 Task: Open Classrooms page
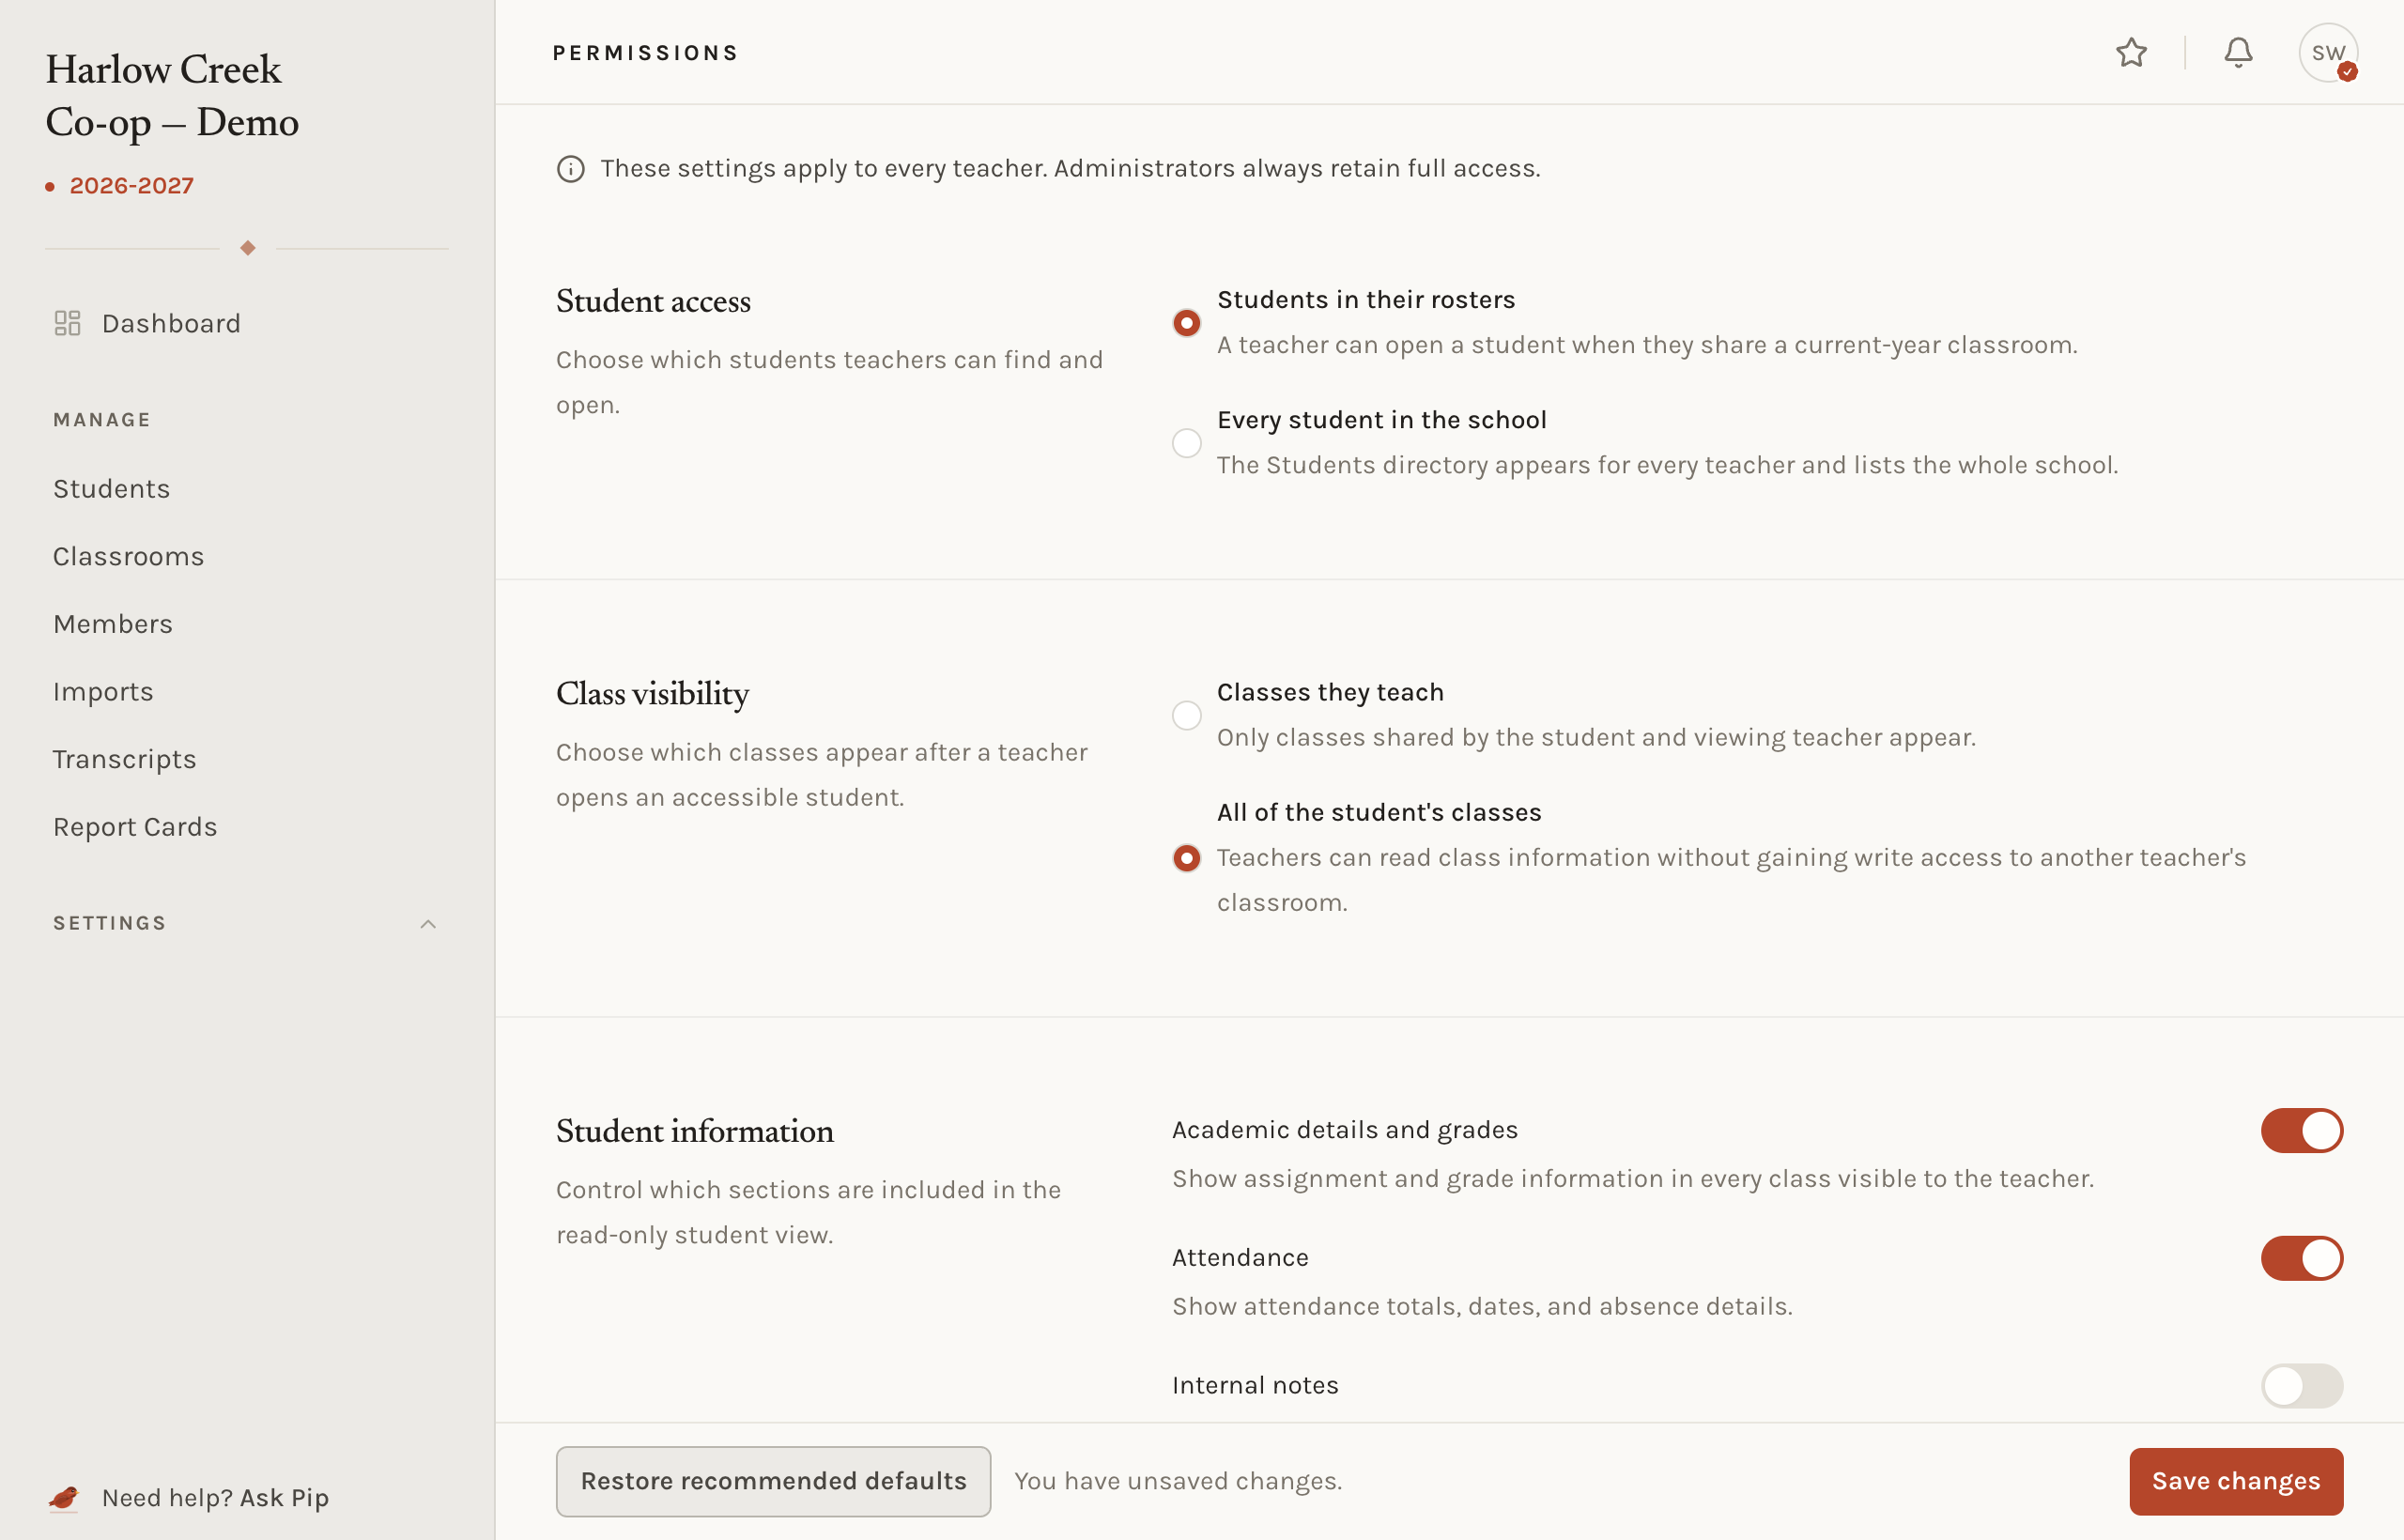click(x=128, y=556)
